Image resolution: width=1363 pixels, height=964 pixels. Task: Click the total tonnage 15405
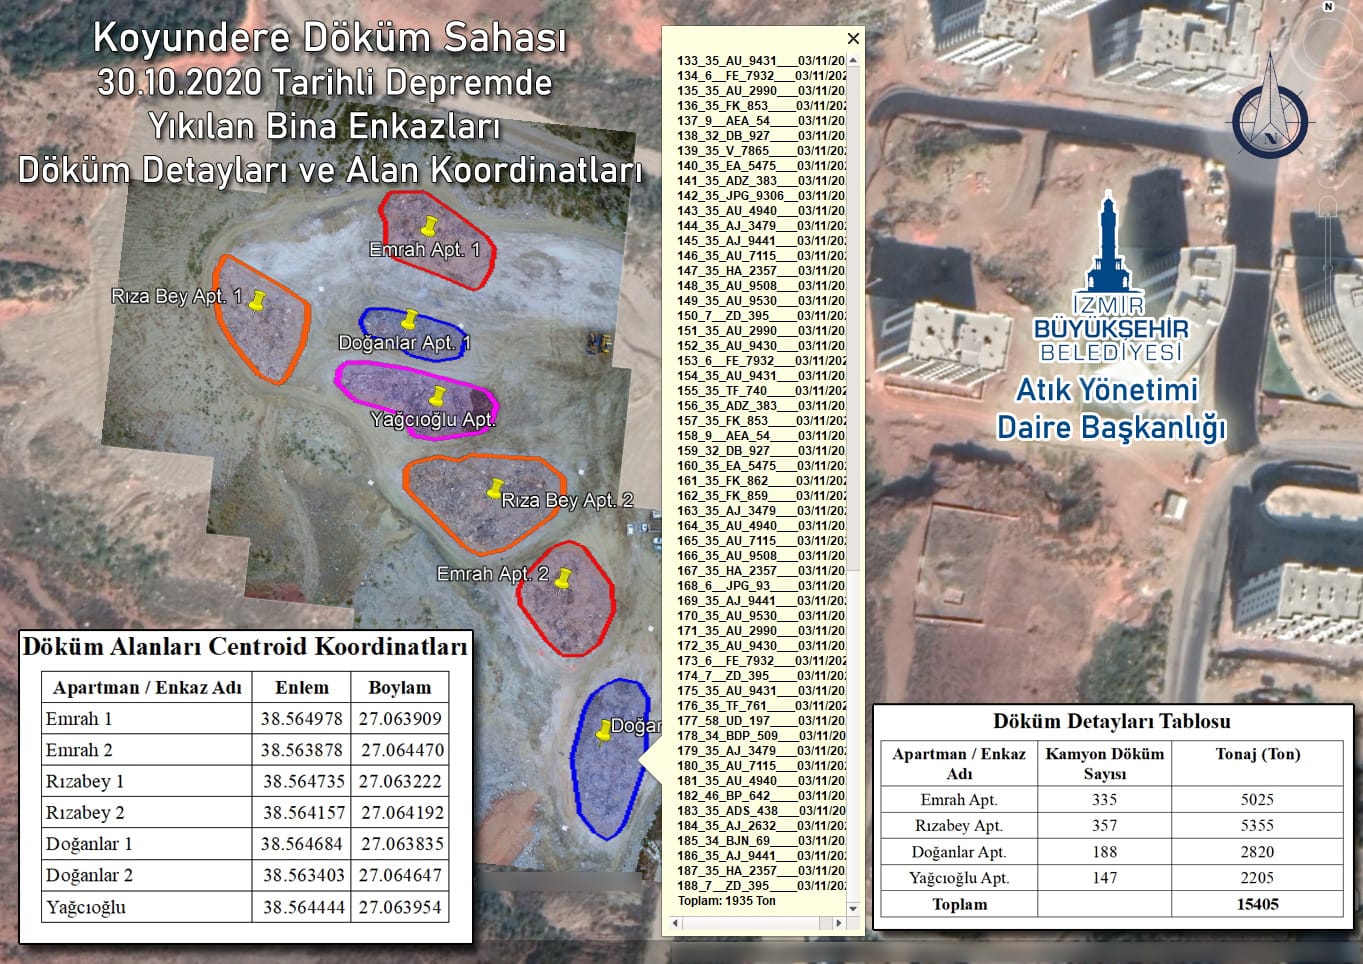1258,904
